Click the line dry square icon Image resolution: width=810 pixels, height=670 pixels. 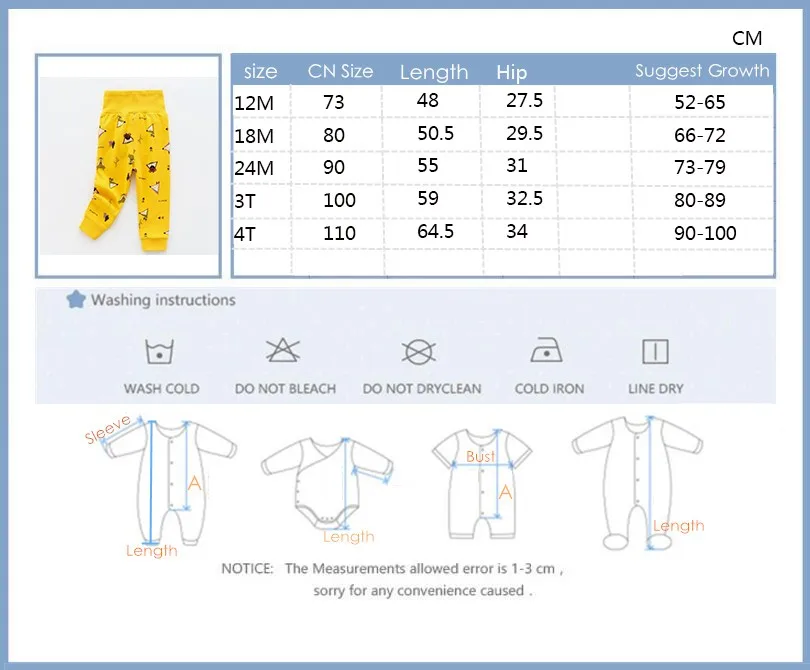(656, 352)
